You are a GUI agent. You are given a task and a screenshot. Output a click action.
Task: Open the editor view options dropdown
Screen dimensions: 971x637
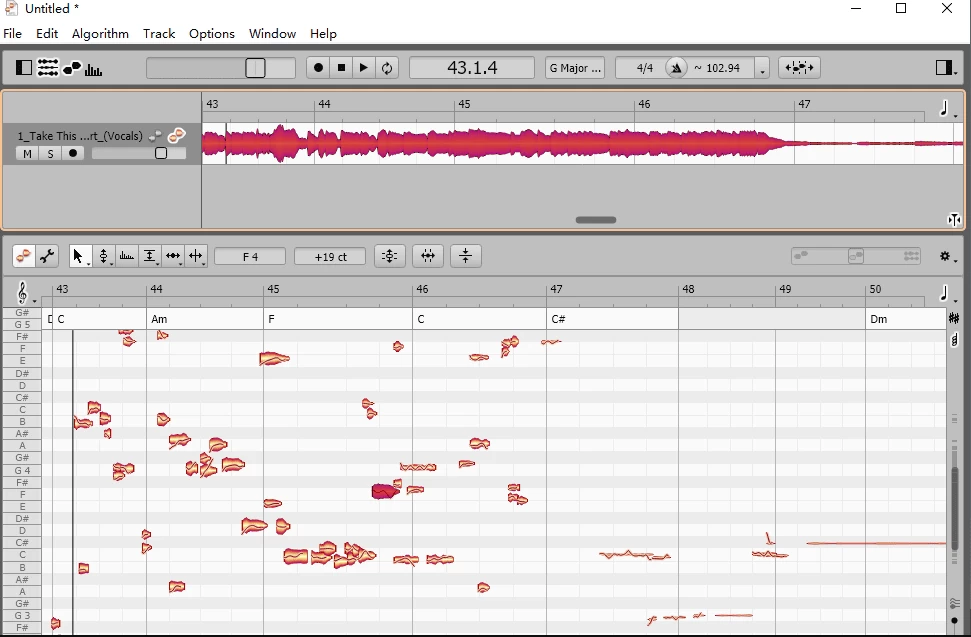(946, 256)
